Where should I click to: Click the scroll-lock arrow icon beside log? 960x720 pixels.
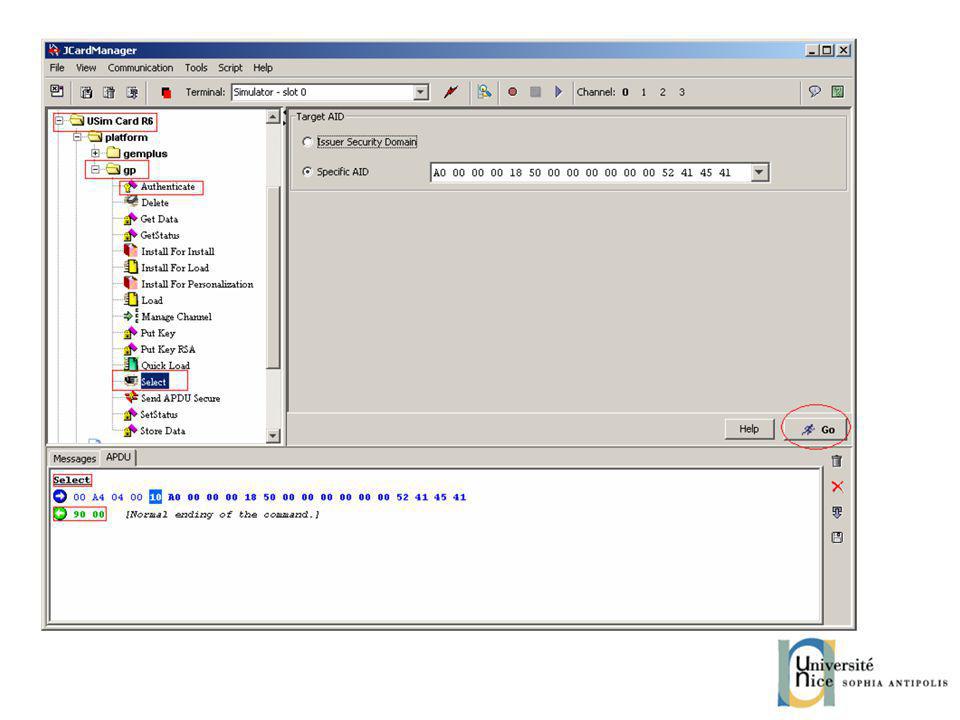pyautogui.click(x=837, y=512)
